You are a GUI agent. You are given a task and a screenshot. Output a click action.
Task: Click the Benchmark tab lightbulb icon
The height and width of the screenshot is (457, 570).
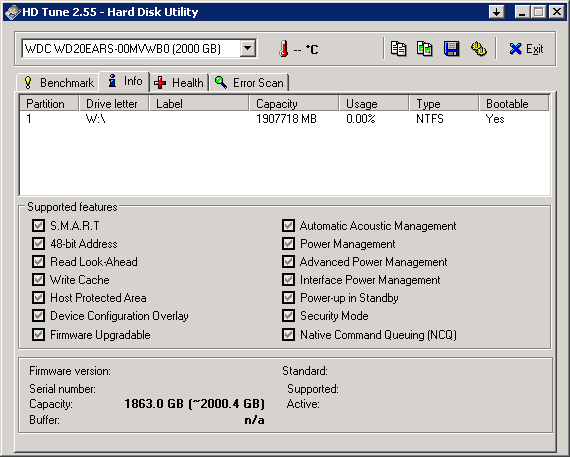coord(28,83)
